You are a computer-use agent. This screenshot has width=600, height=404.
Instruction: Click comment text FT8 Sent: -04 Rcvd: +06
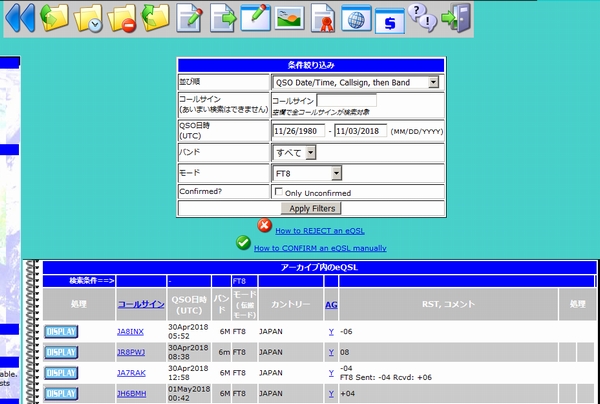tap(386, 378)
